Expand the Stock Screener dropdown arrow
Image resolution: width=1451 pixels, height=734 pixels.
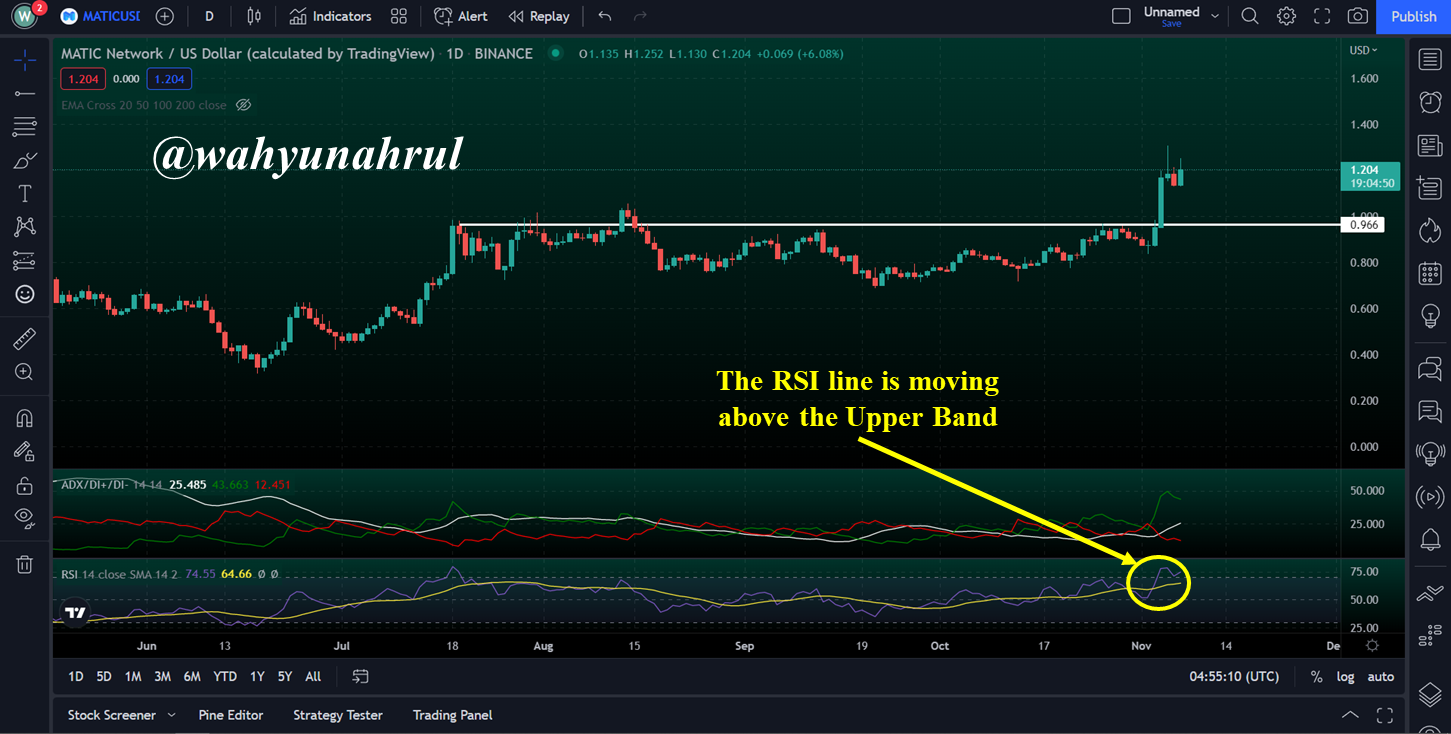(171, 715)
